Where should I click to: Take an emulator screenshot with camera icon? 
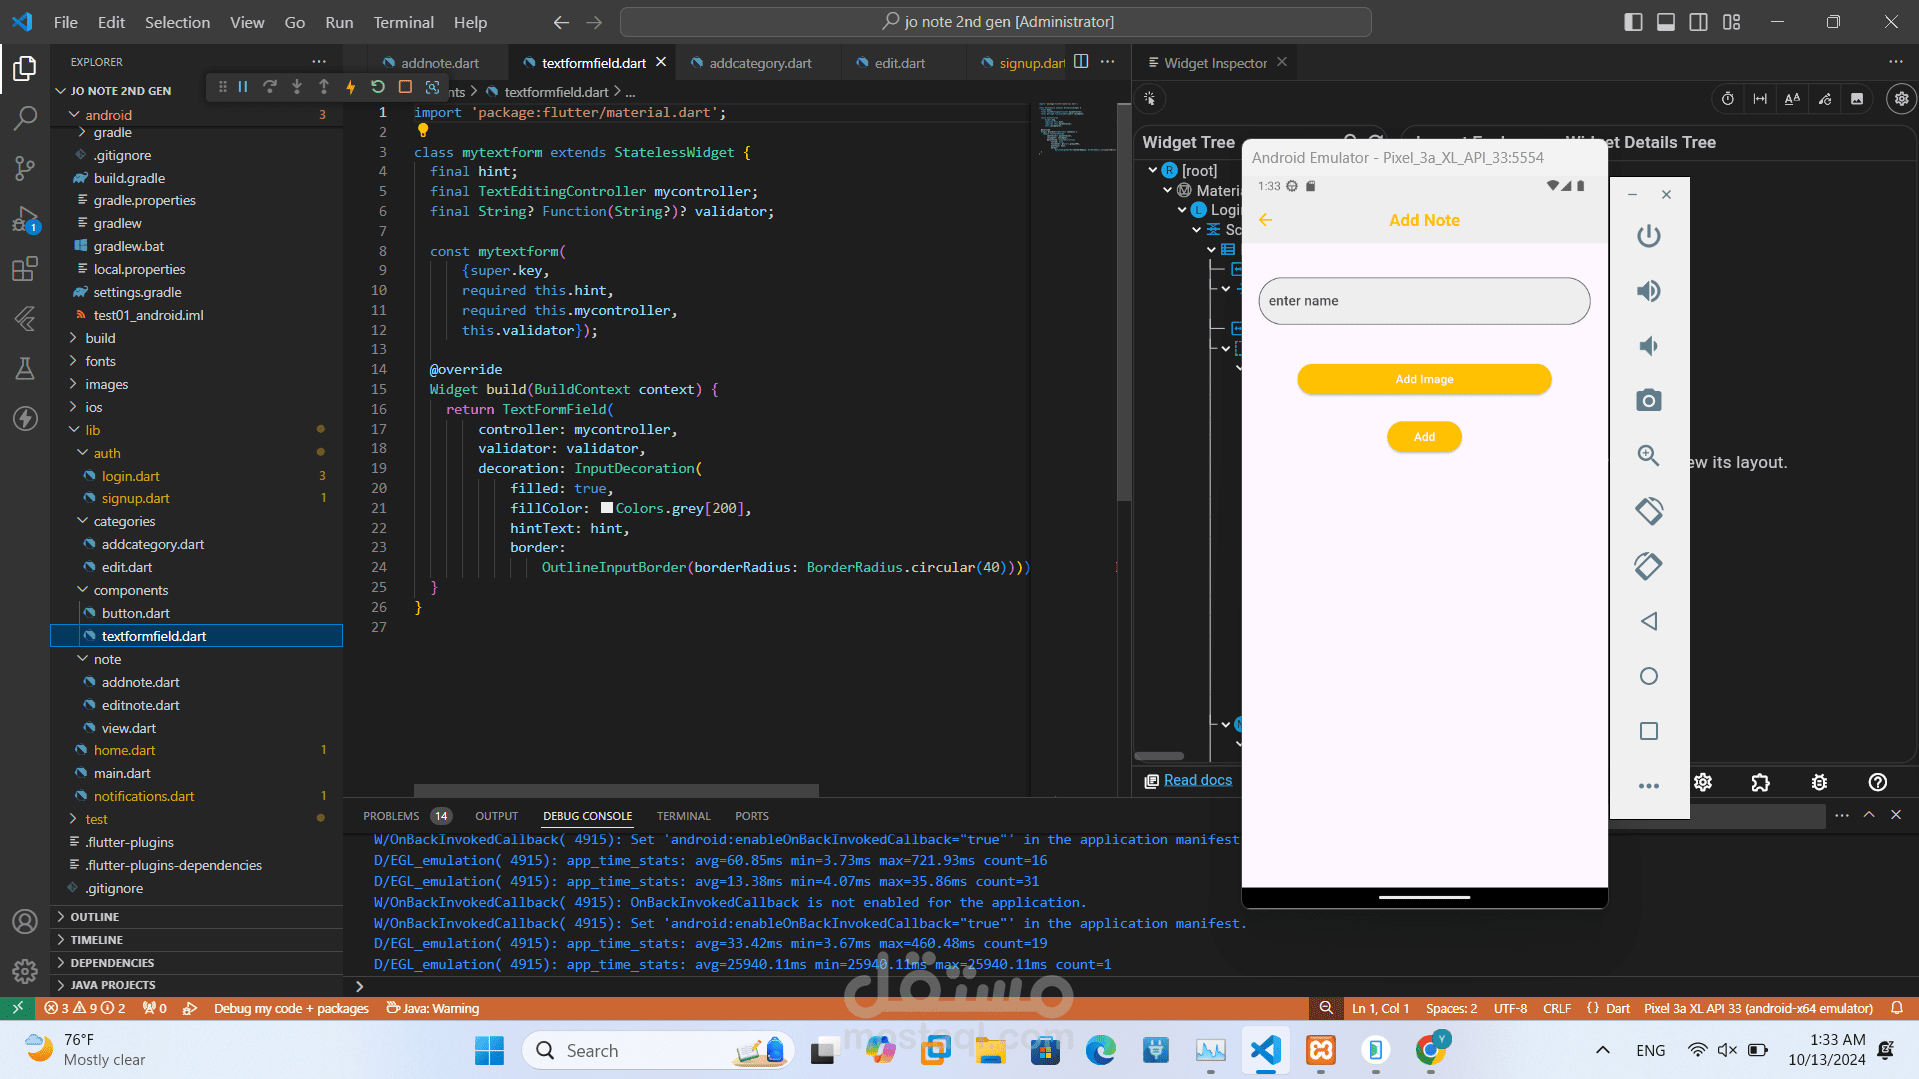1648,401
